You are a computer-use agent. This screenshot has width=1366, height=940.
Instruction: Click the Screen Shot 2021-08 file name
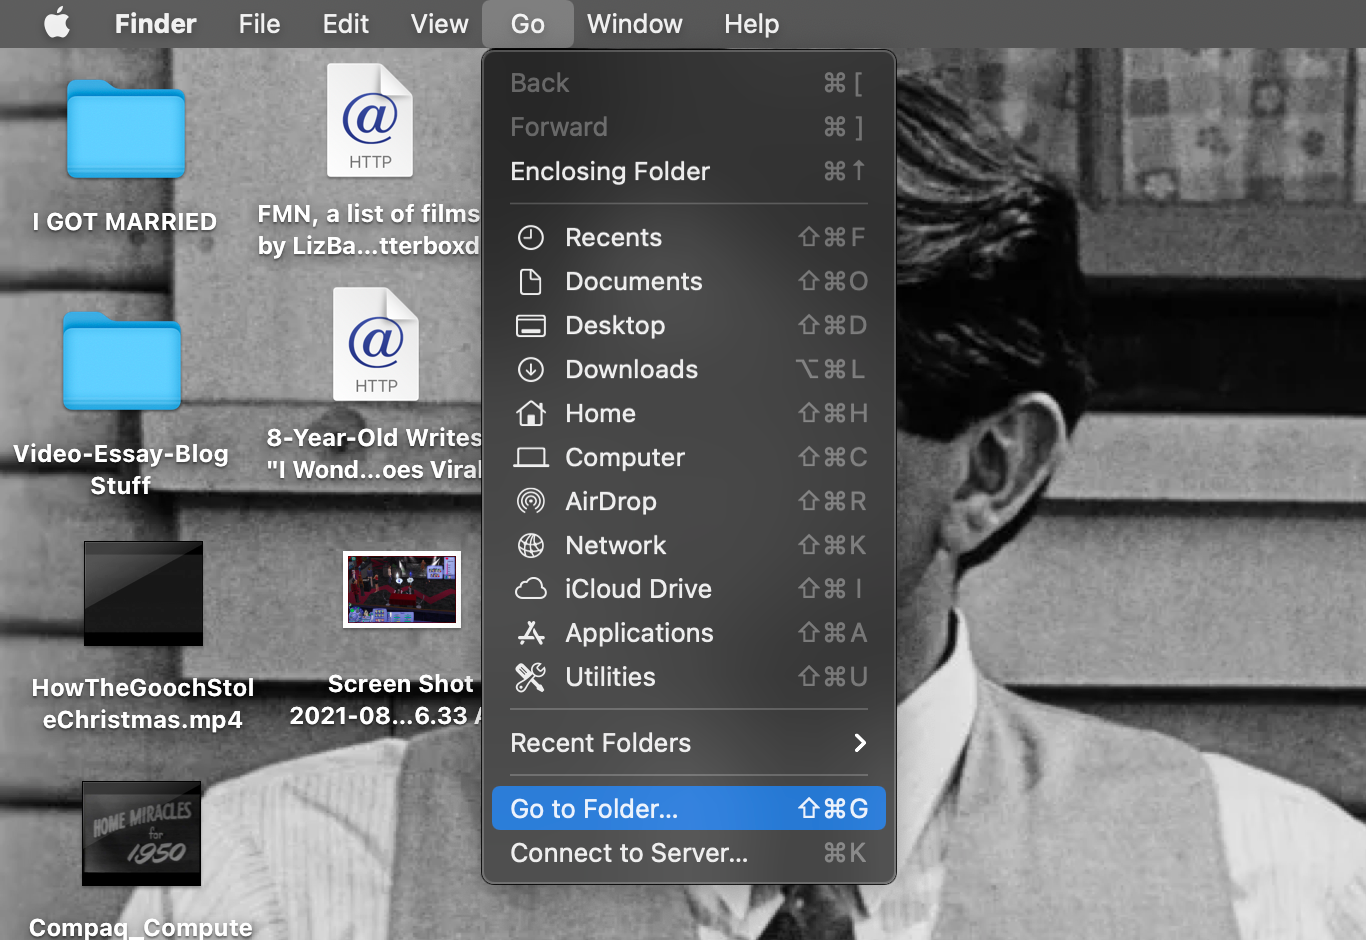click(386, 699)
